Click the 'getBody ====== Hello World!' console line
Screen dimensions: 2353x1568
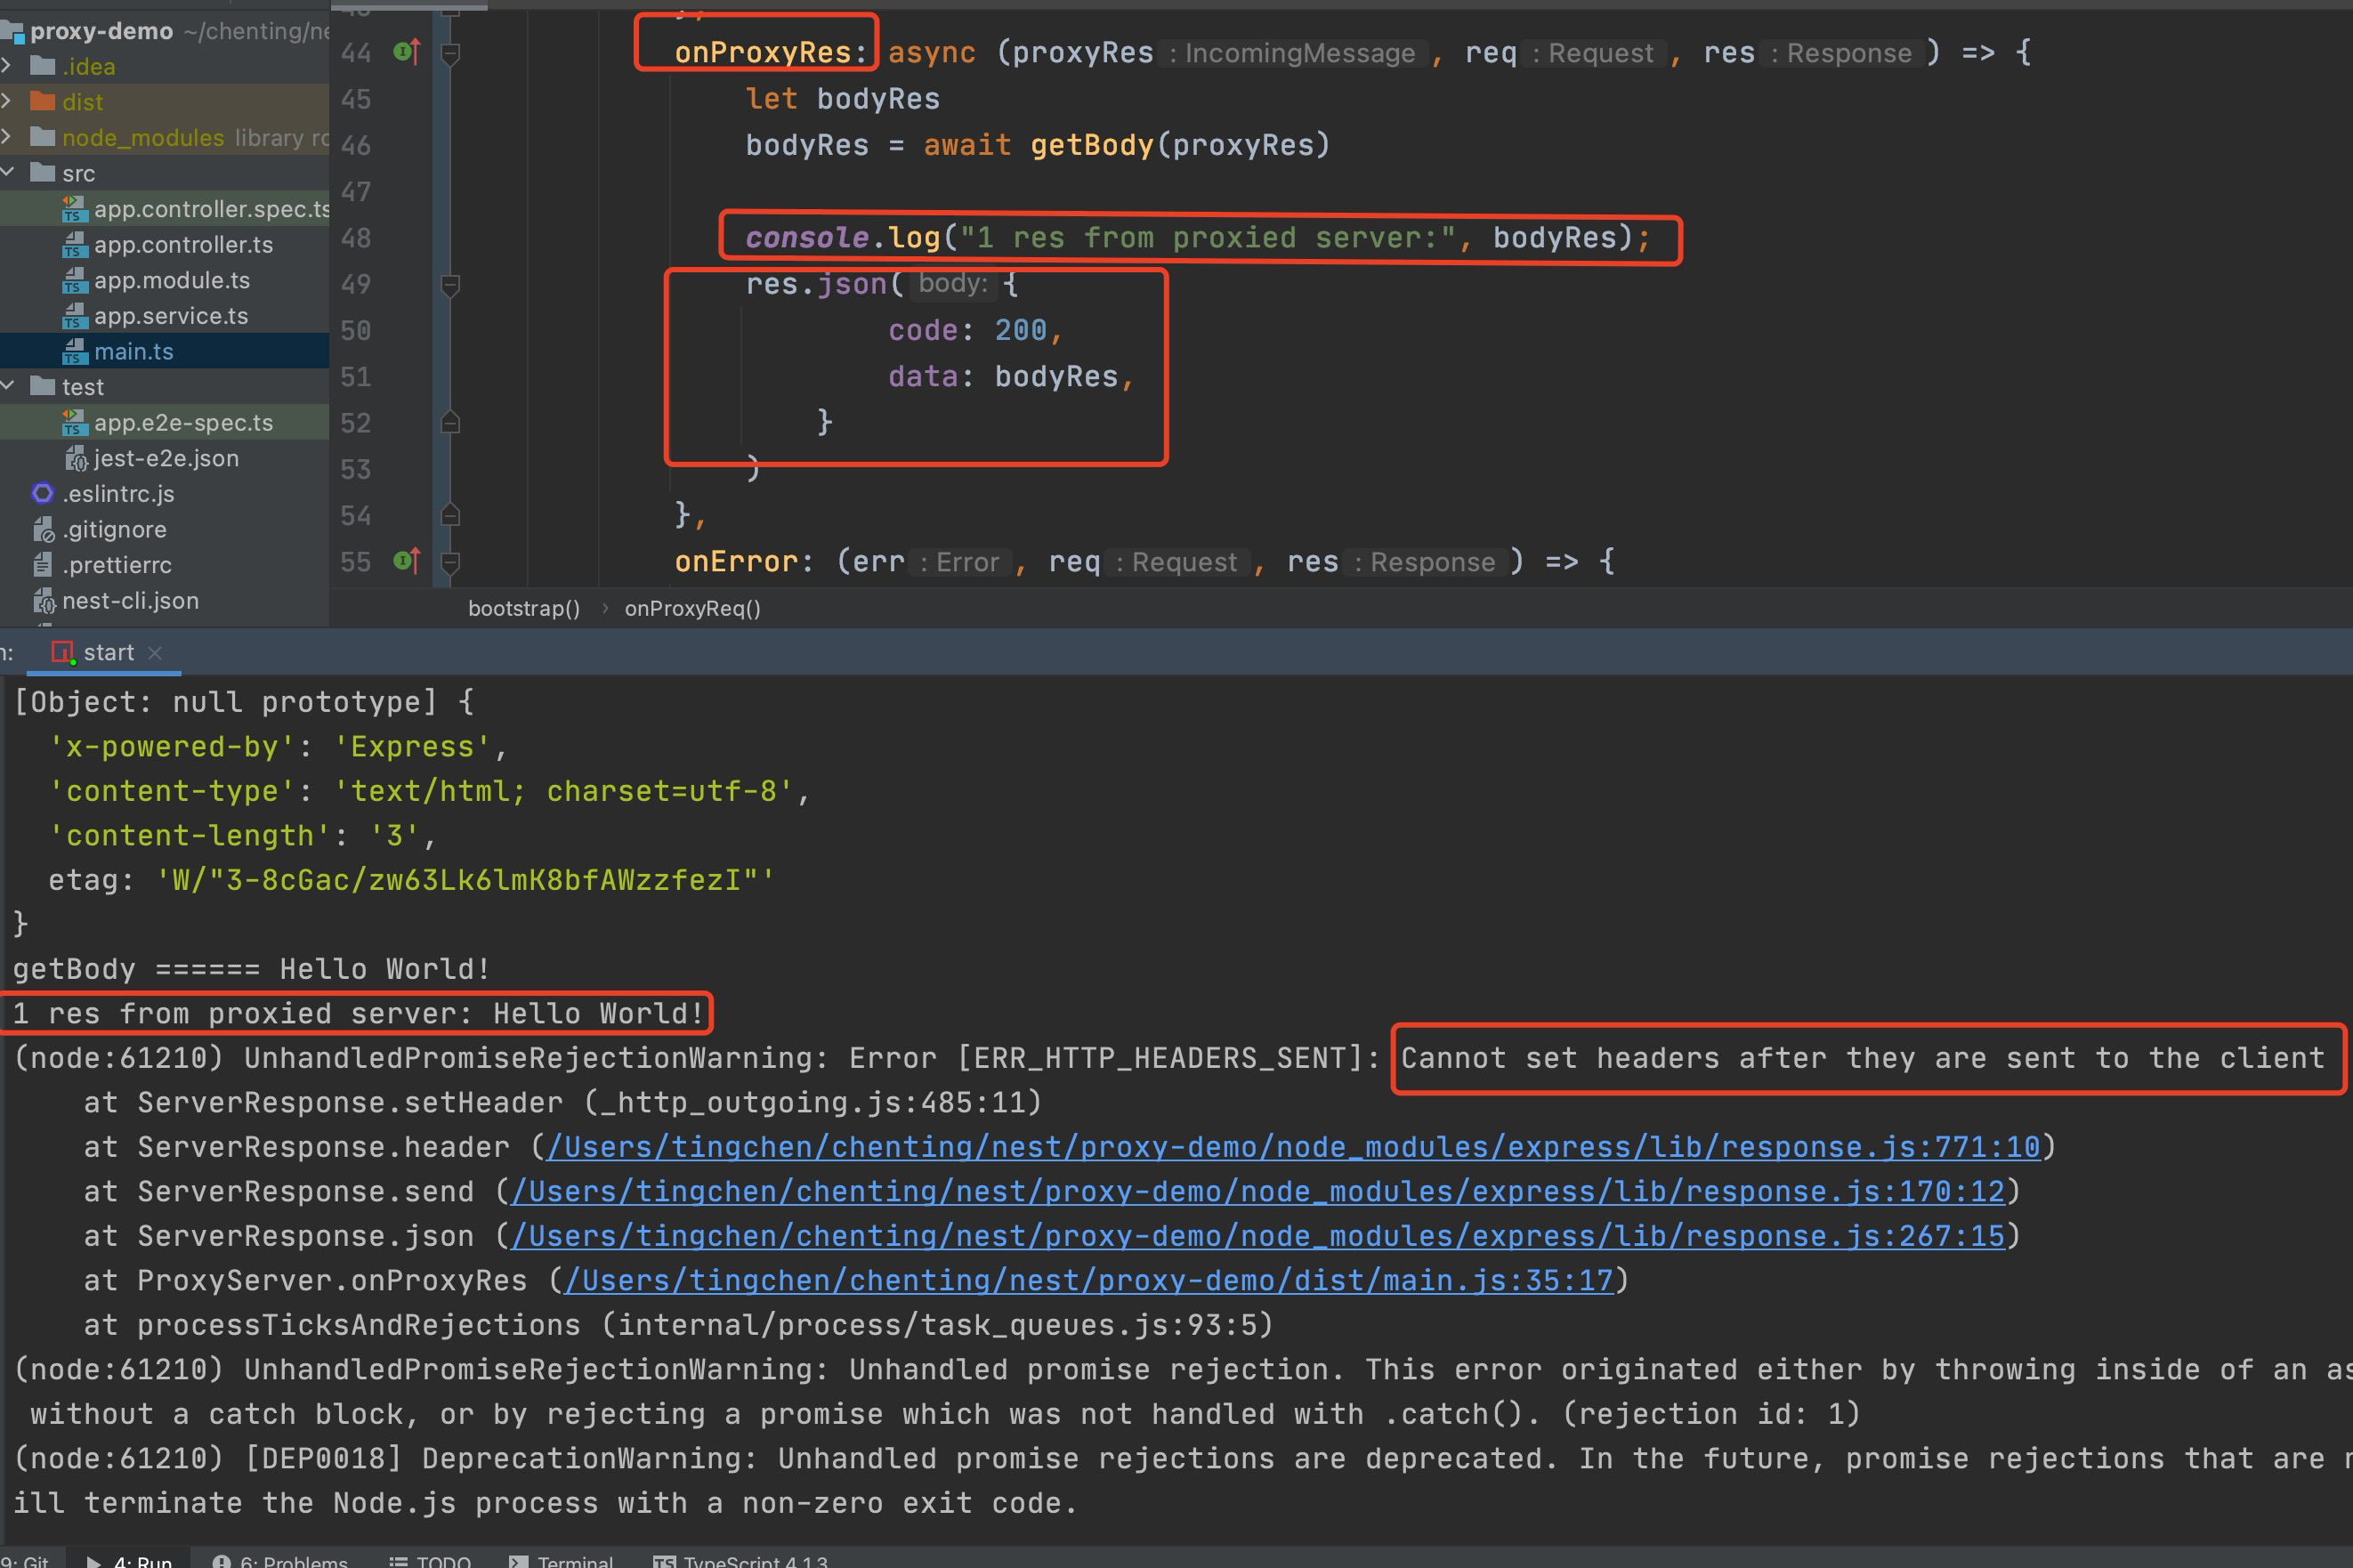251,969
